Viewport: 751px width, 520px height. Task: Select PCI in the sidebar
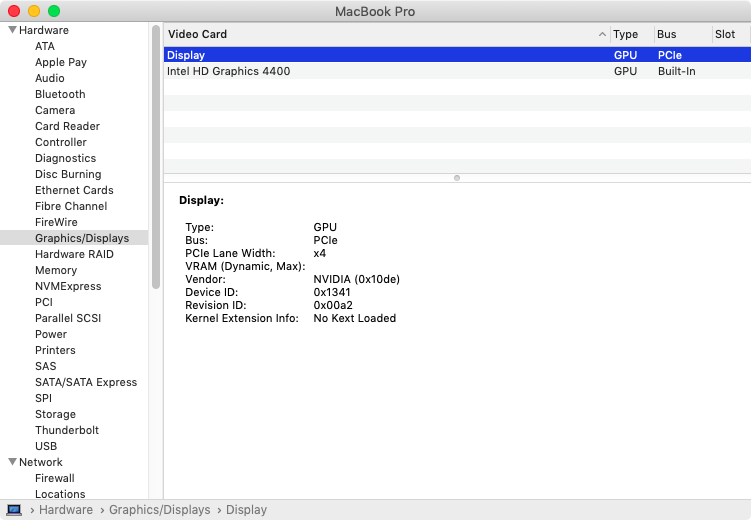pyautogui.click(x=44, y=302)
